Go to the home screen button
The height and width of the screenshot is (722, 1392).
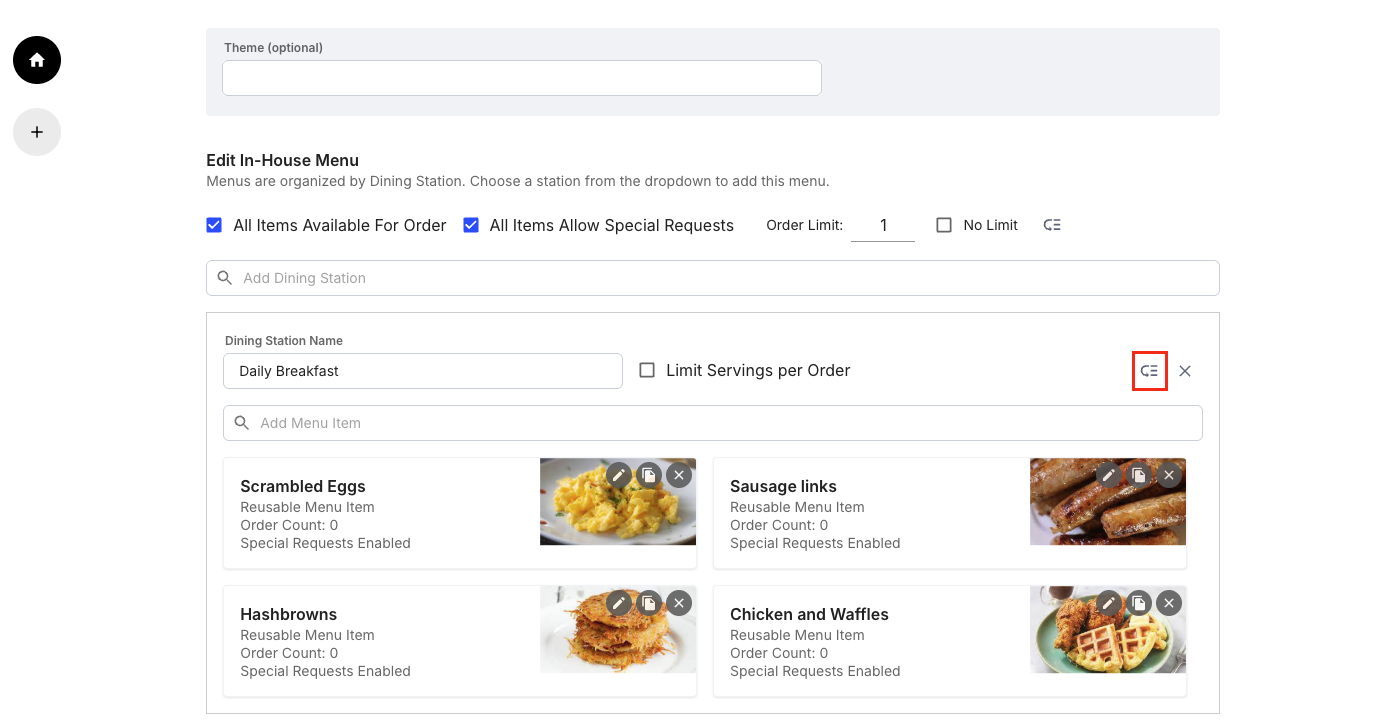pyautogui.click(x=37, y=60)
